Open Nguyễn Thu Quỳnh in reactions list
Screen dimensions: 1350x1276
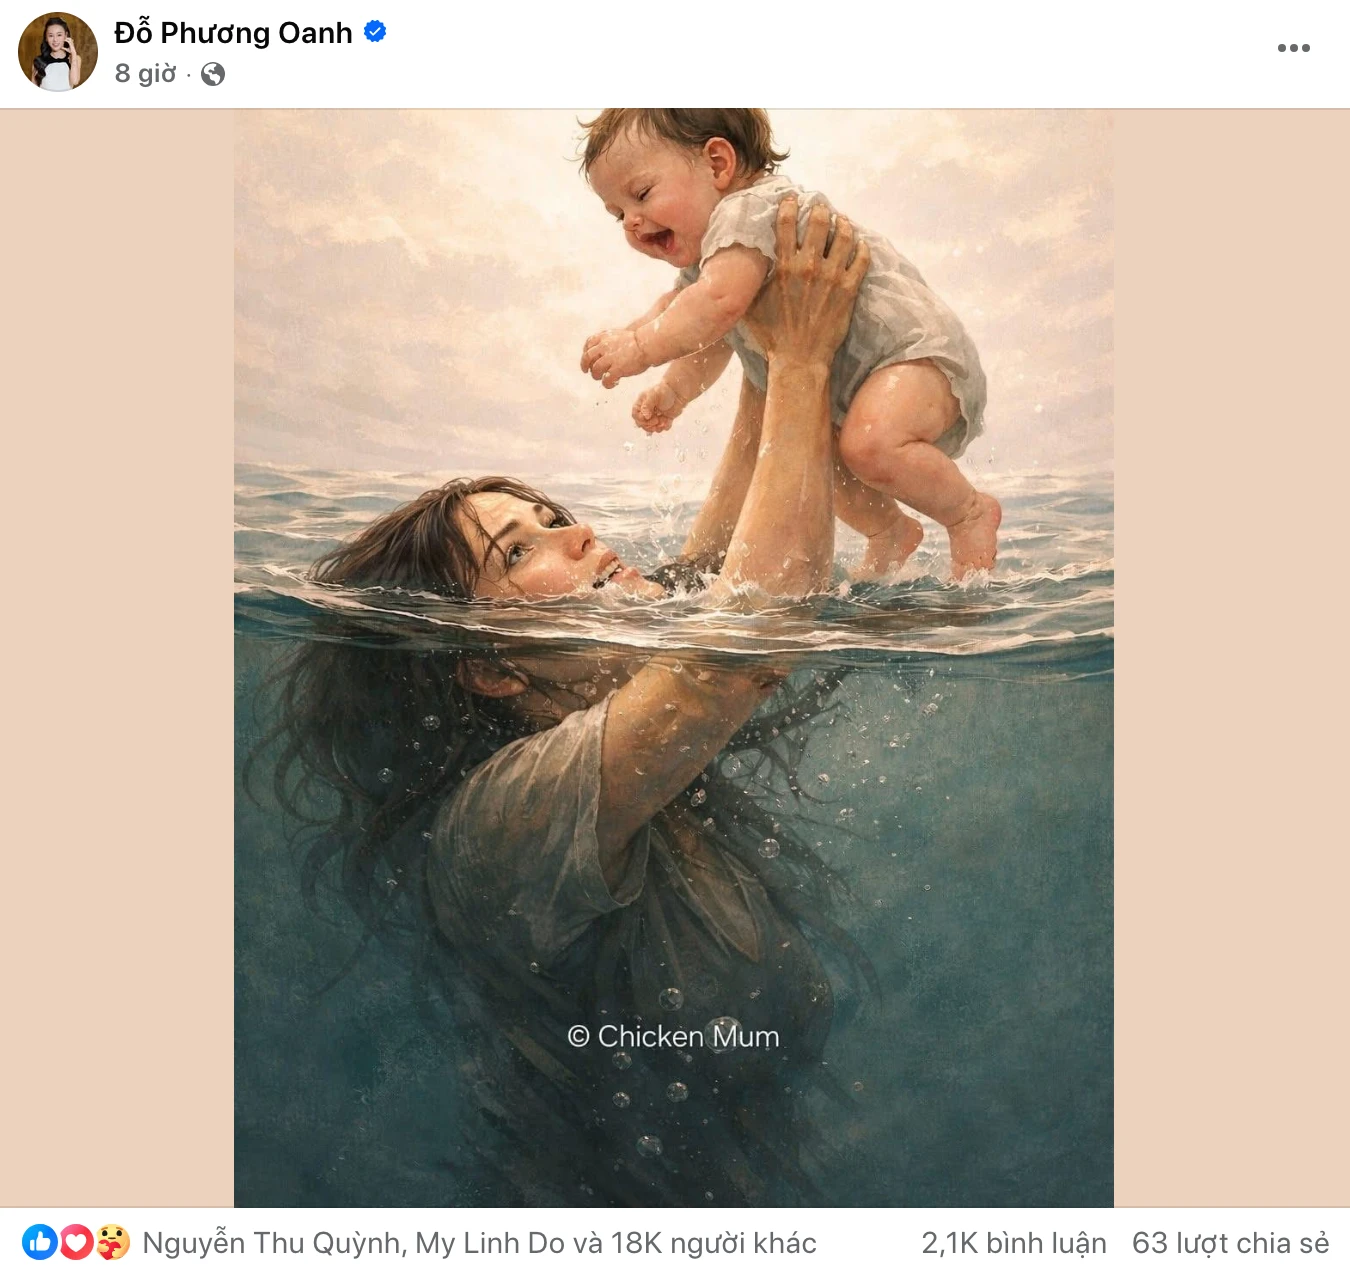click(x=272, y=1243)
